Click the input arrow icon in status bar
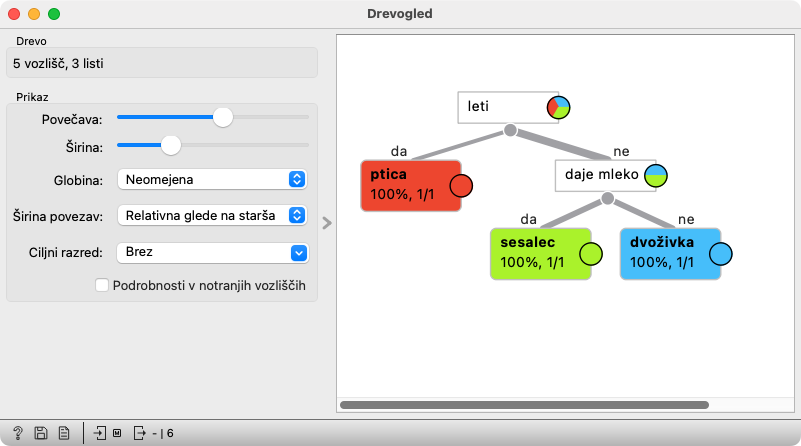 (x=100, y=433)
